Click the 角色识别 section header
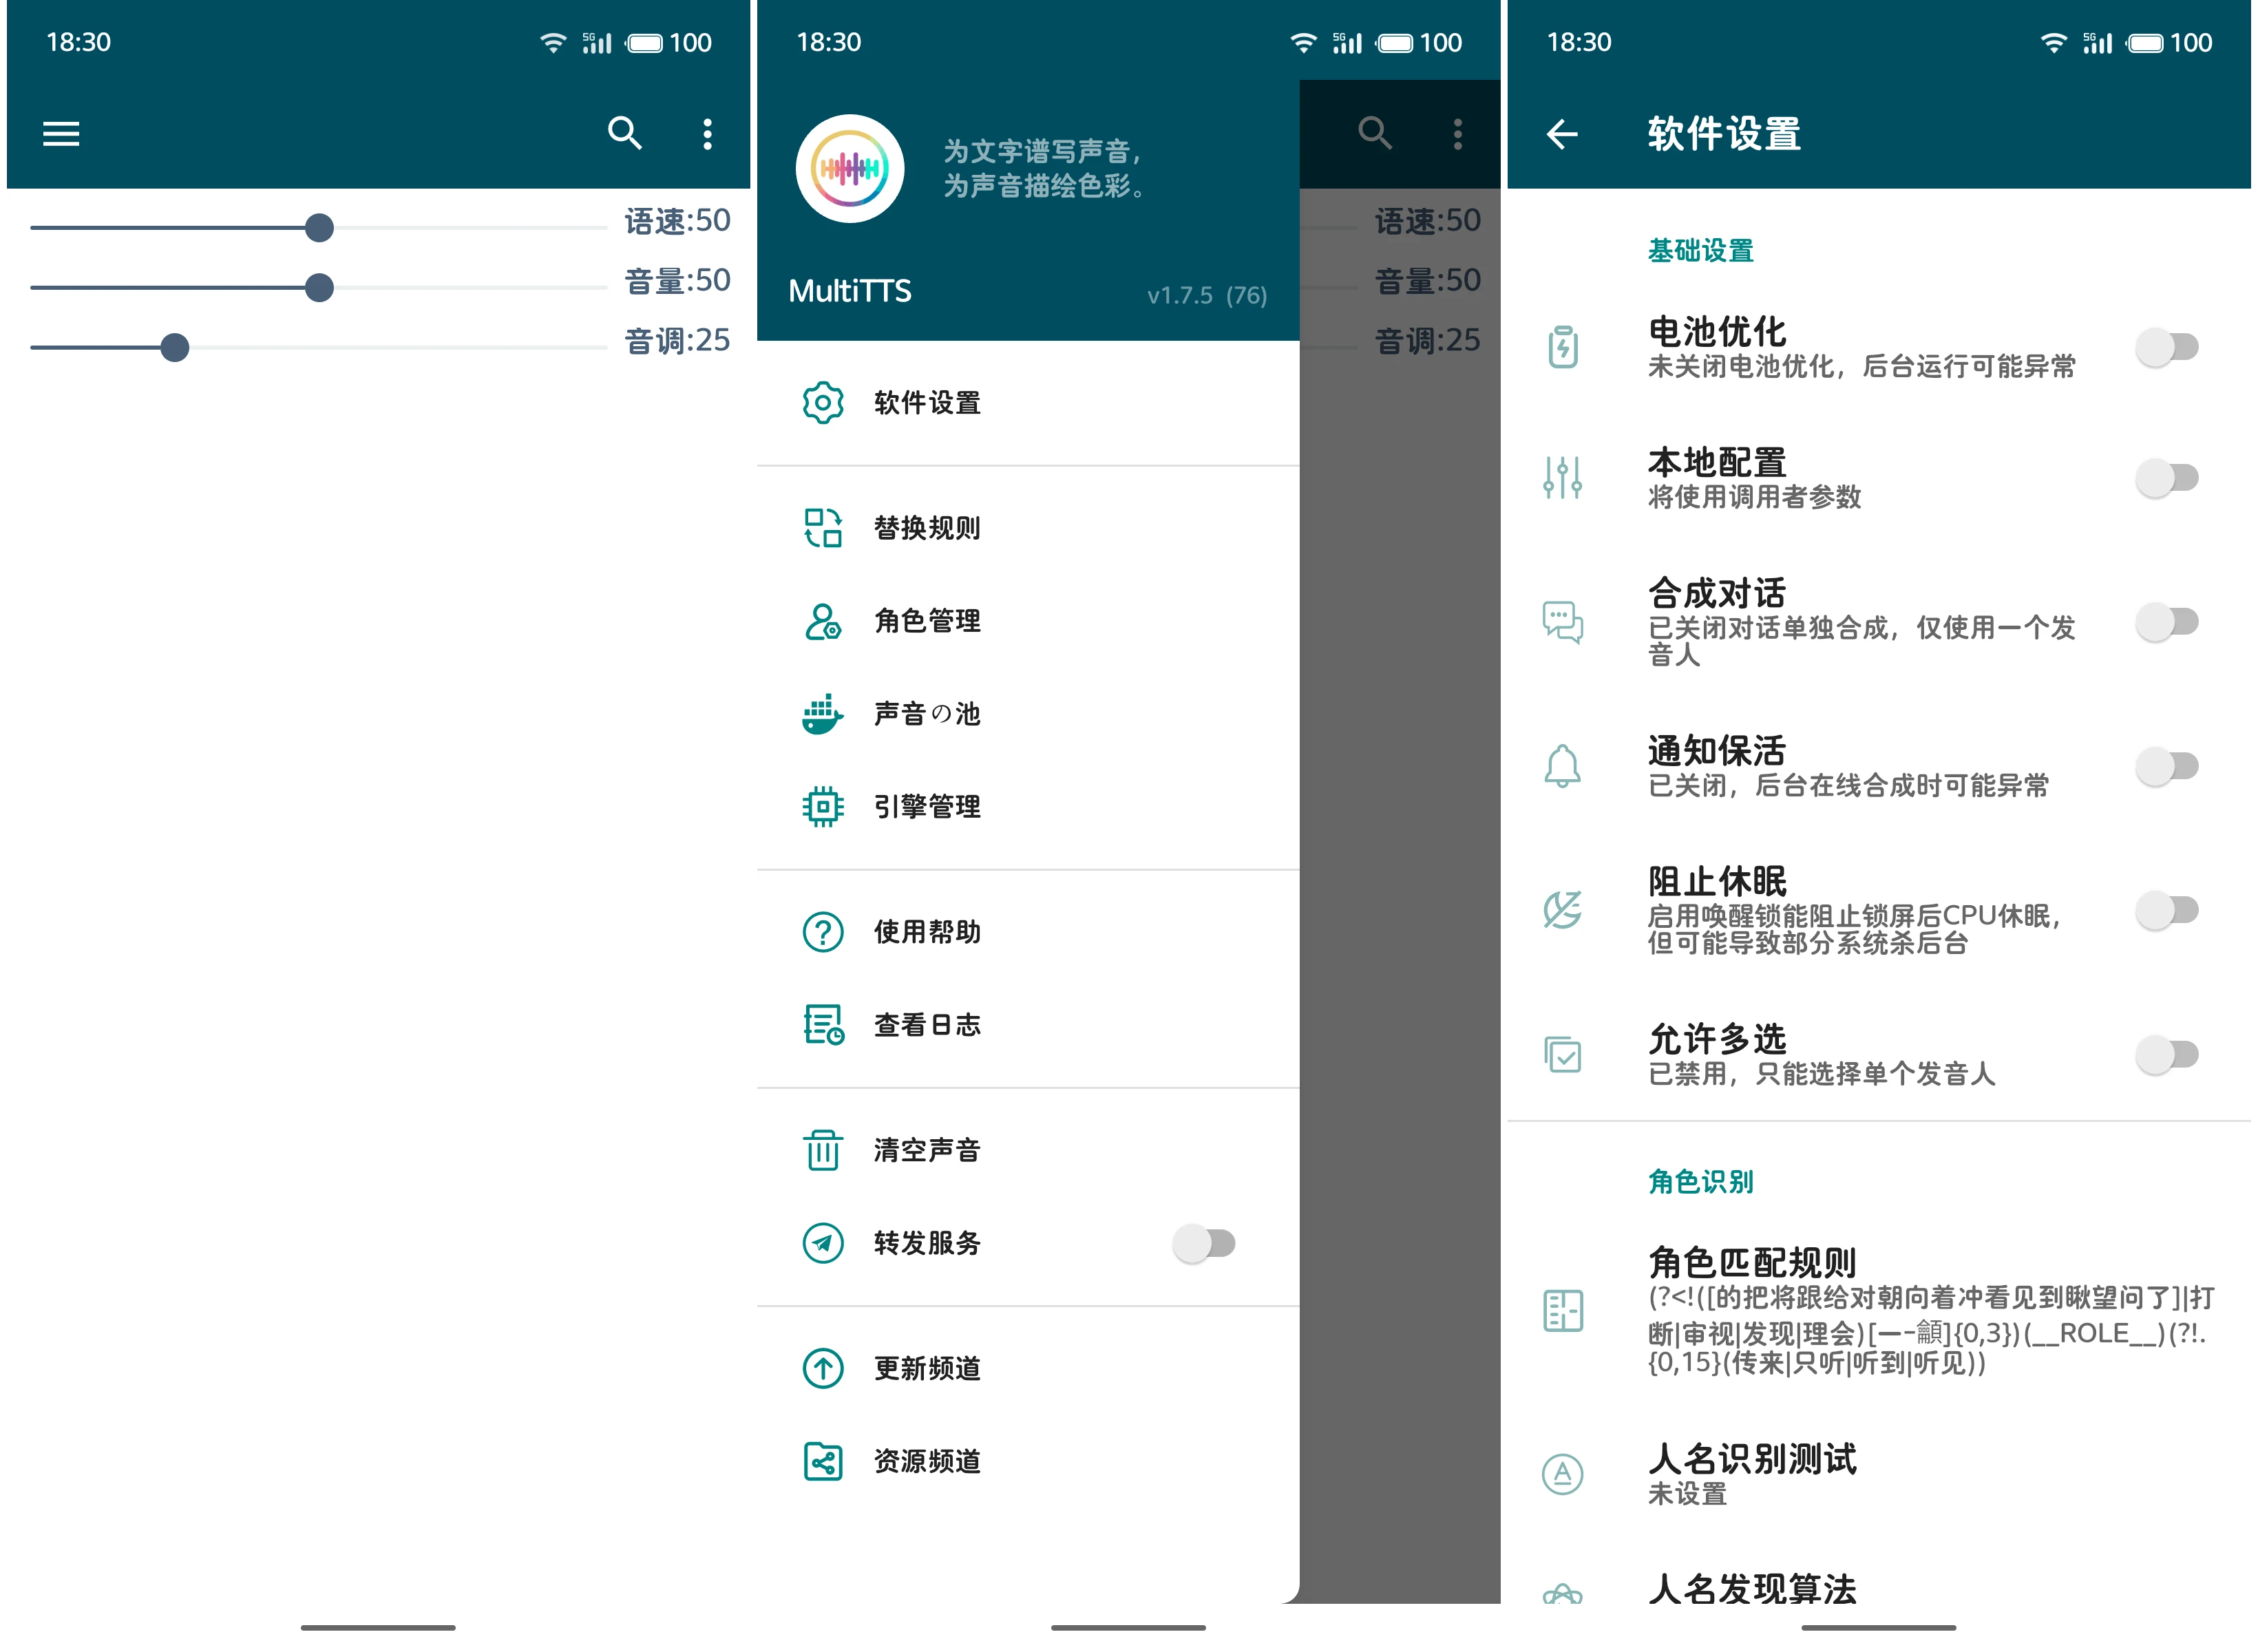The image size is (2258, 1652). click(x=1700, y=1182)
